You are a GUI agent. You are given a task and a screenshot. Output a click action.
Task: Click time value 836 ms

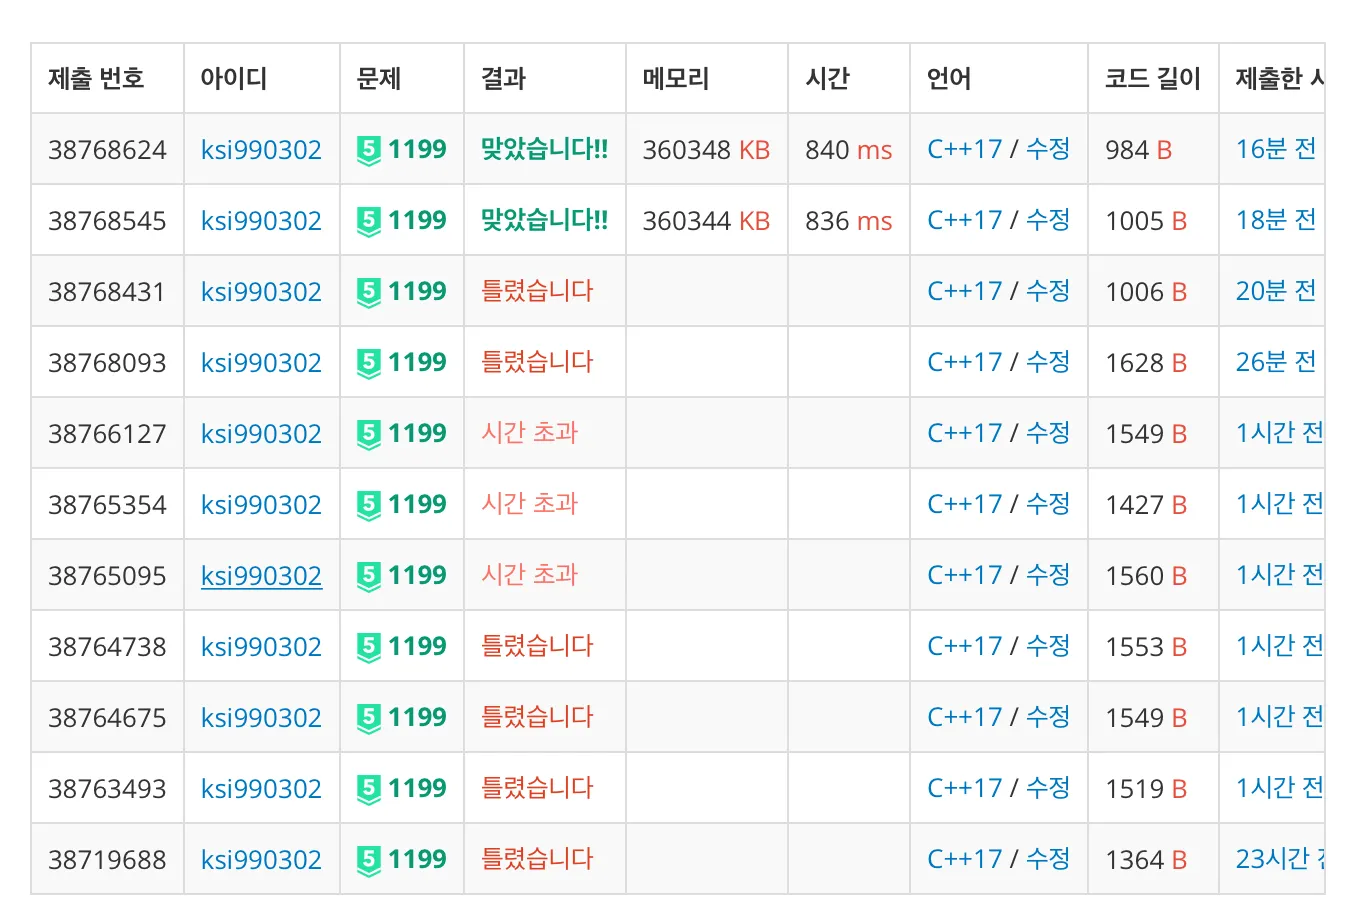pyautogui.click(x=848, y=221)
